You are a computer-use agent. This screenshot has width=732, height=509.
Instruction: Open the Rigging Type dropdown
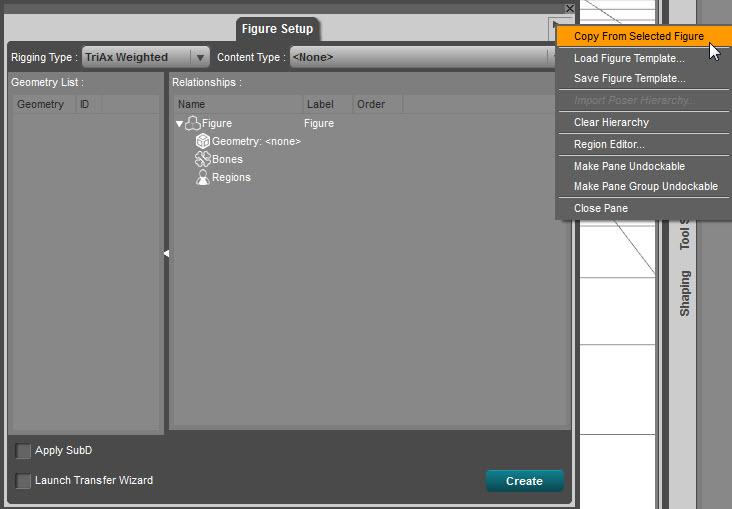(x=146, y=57)
